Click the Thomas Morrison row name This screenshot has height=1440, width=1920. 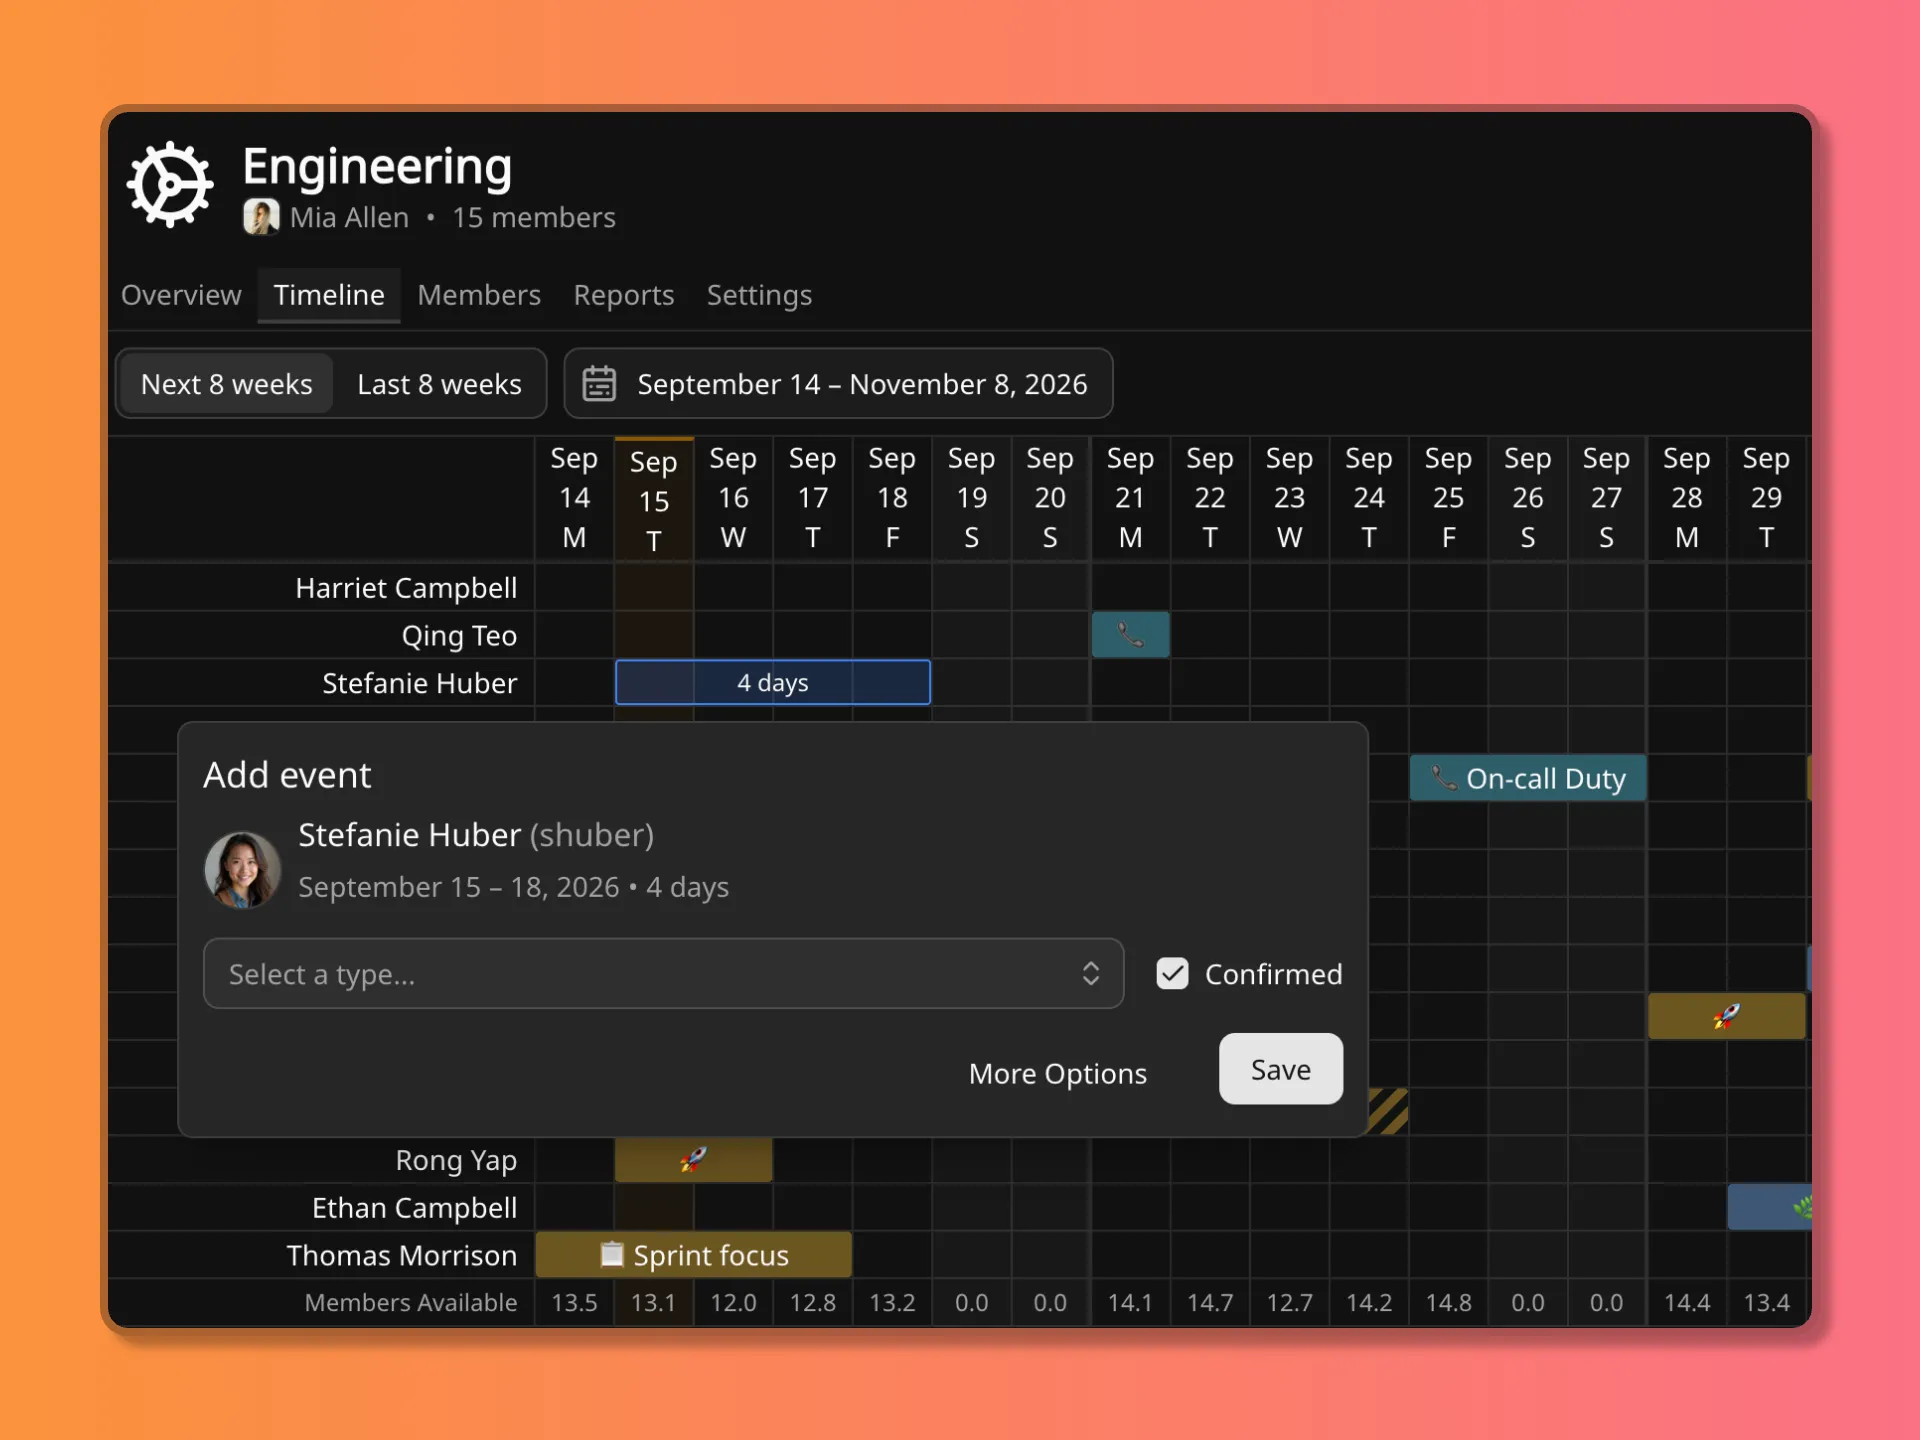[401, 1255]
